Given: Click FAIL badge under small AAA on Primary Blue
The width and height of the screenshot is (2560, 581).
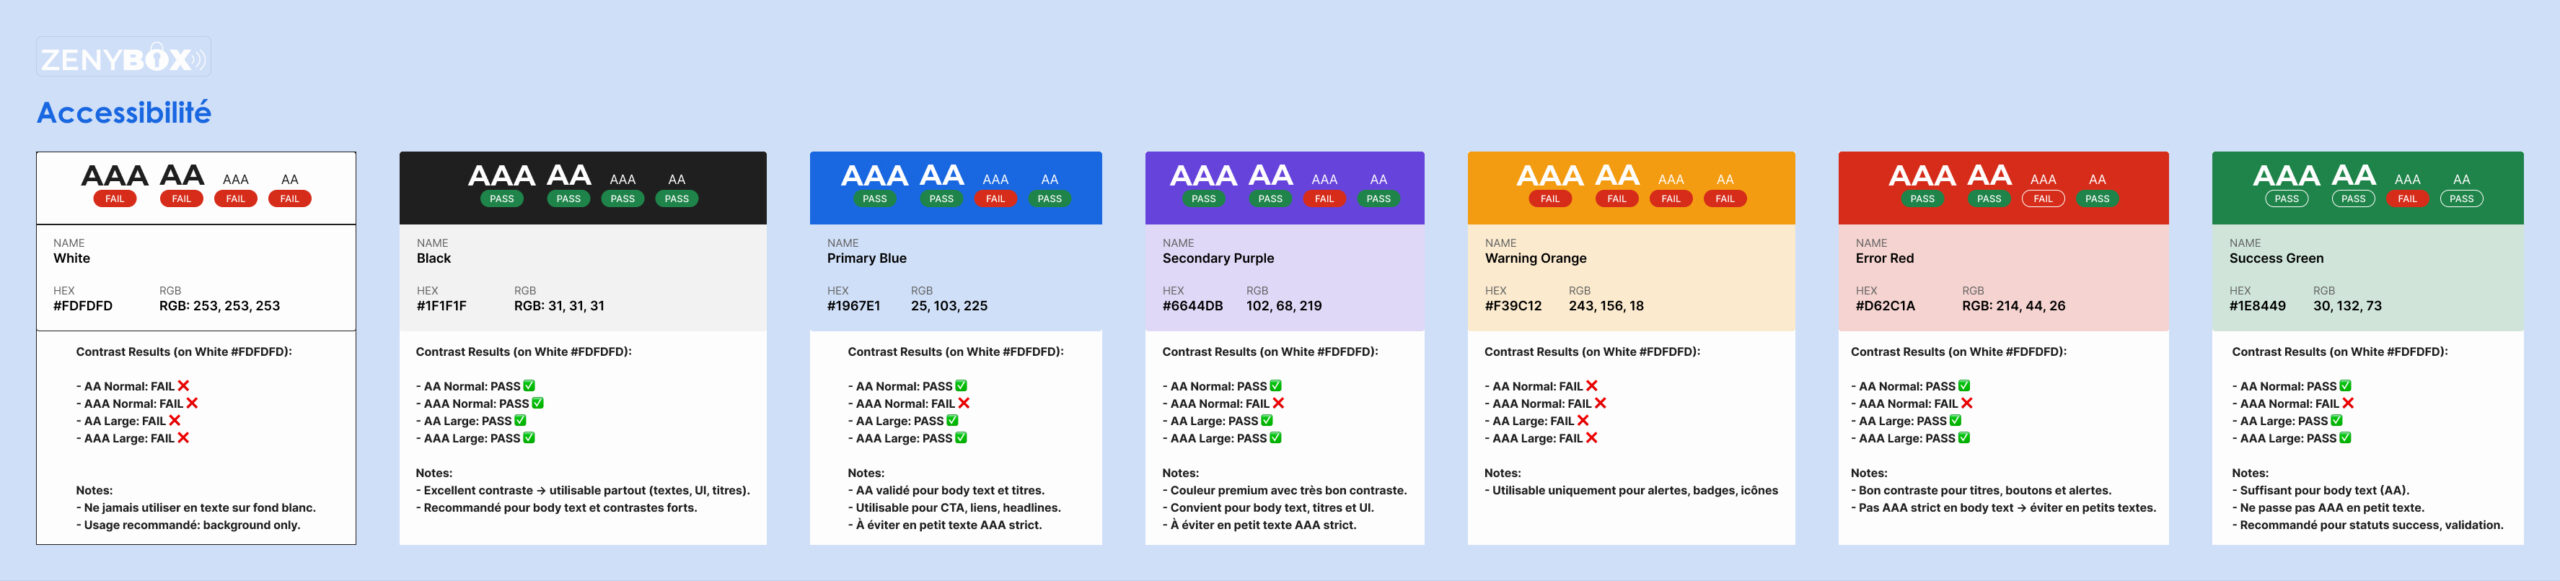Looking at the screenshot, I should [995, 199].
